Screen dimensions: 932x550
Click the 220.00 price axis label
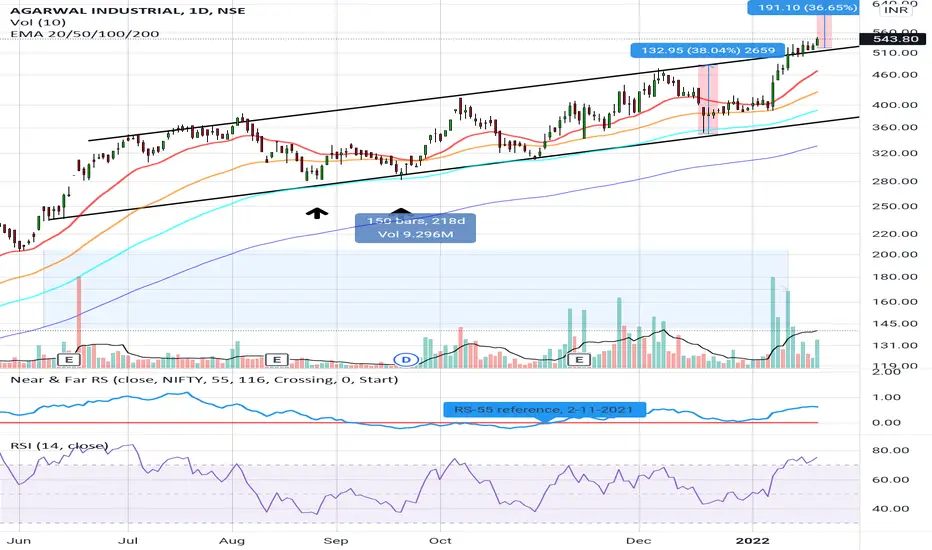896,234
